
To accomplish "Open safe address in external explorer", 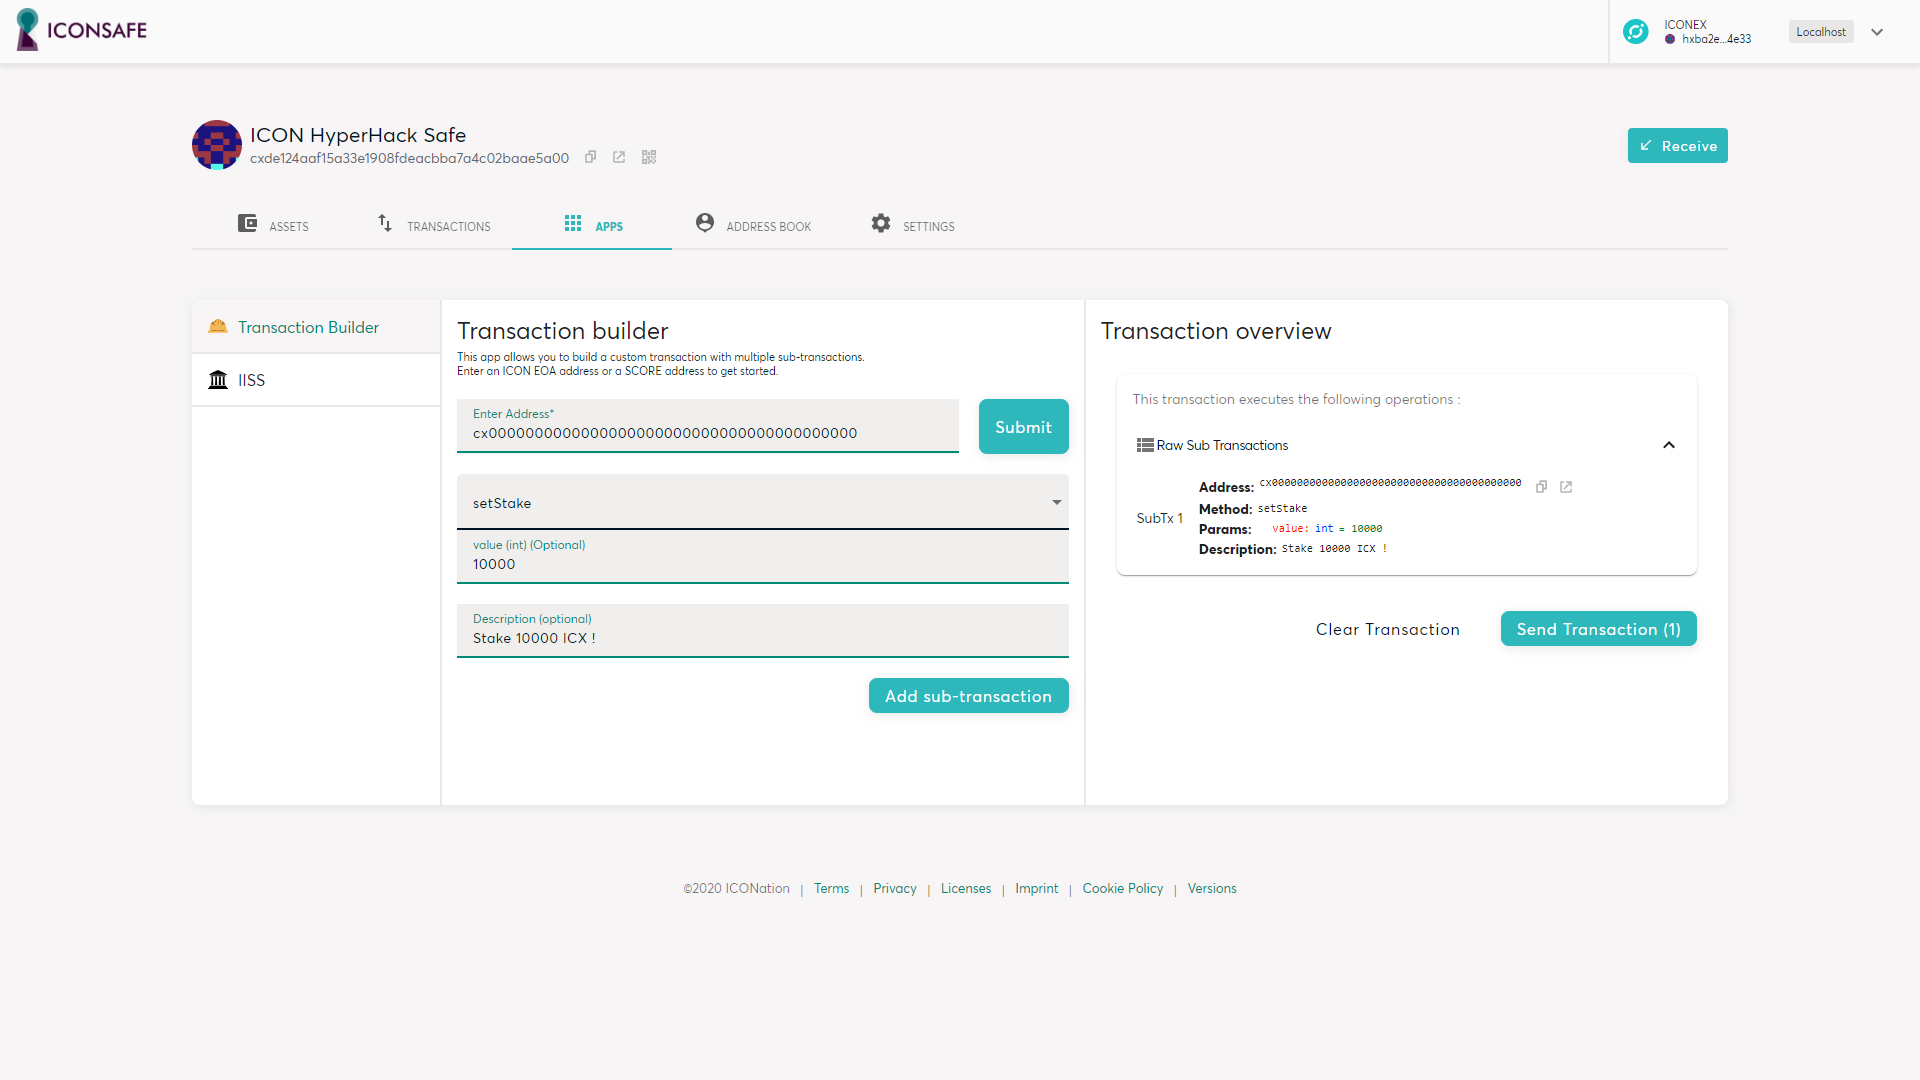I will coord(619,157).
